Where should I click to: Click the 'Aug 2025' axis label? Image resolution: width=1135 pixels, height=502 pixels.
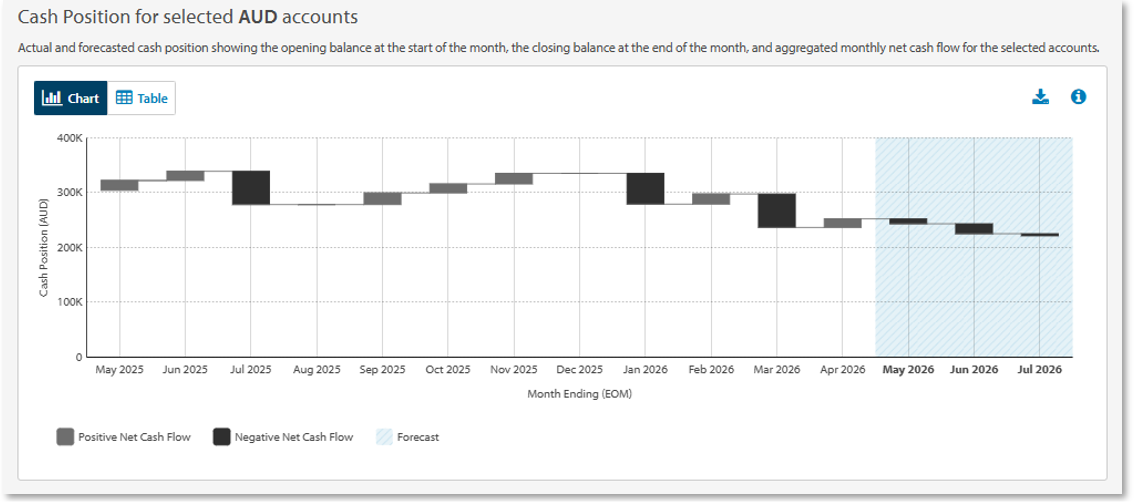(x=317, y=370)
